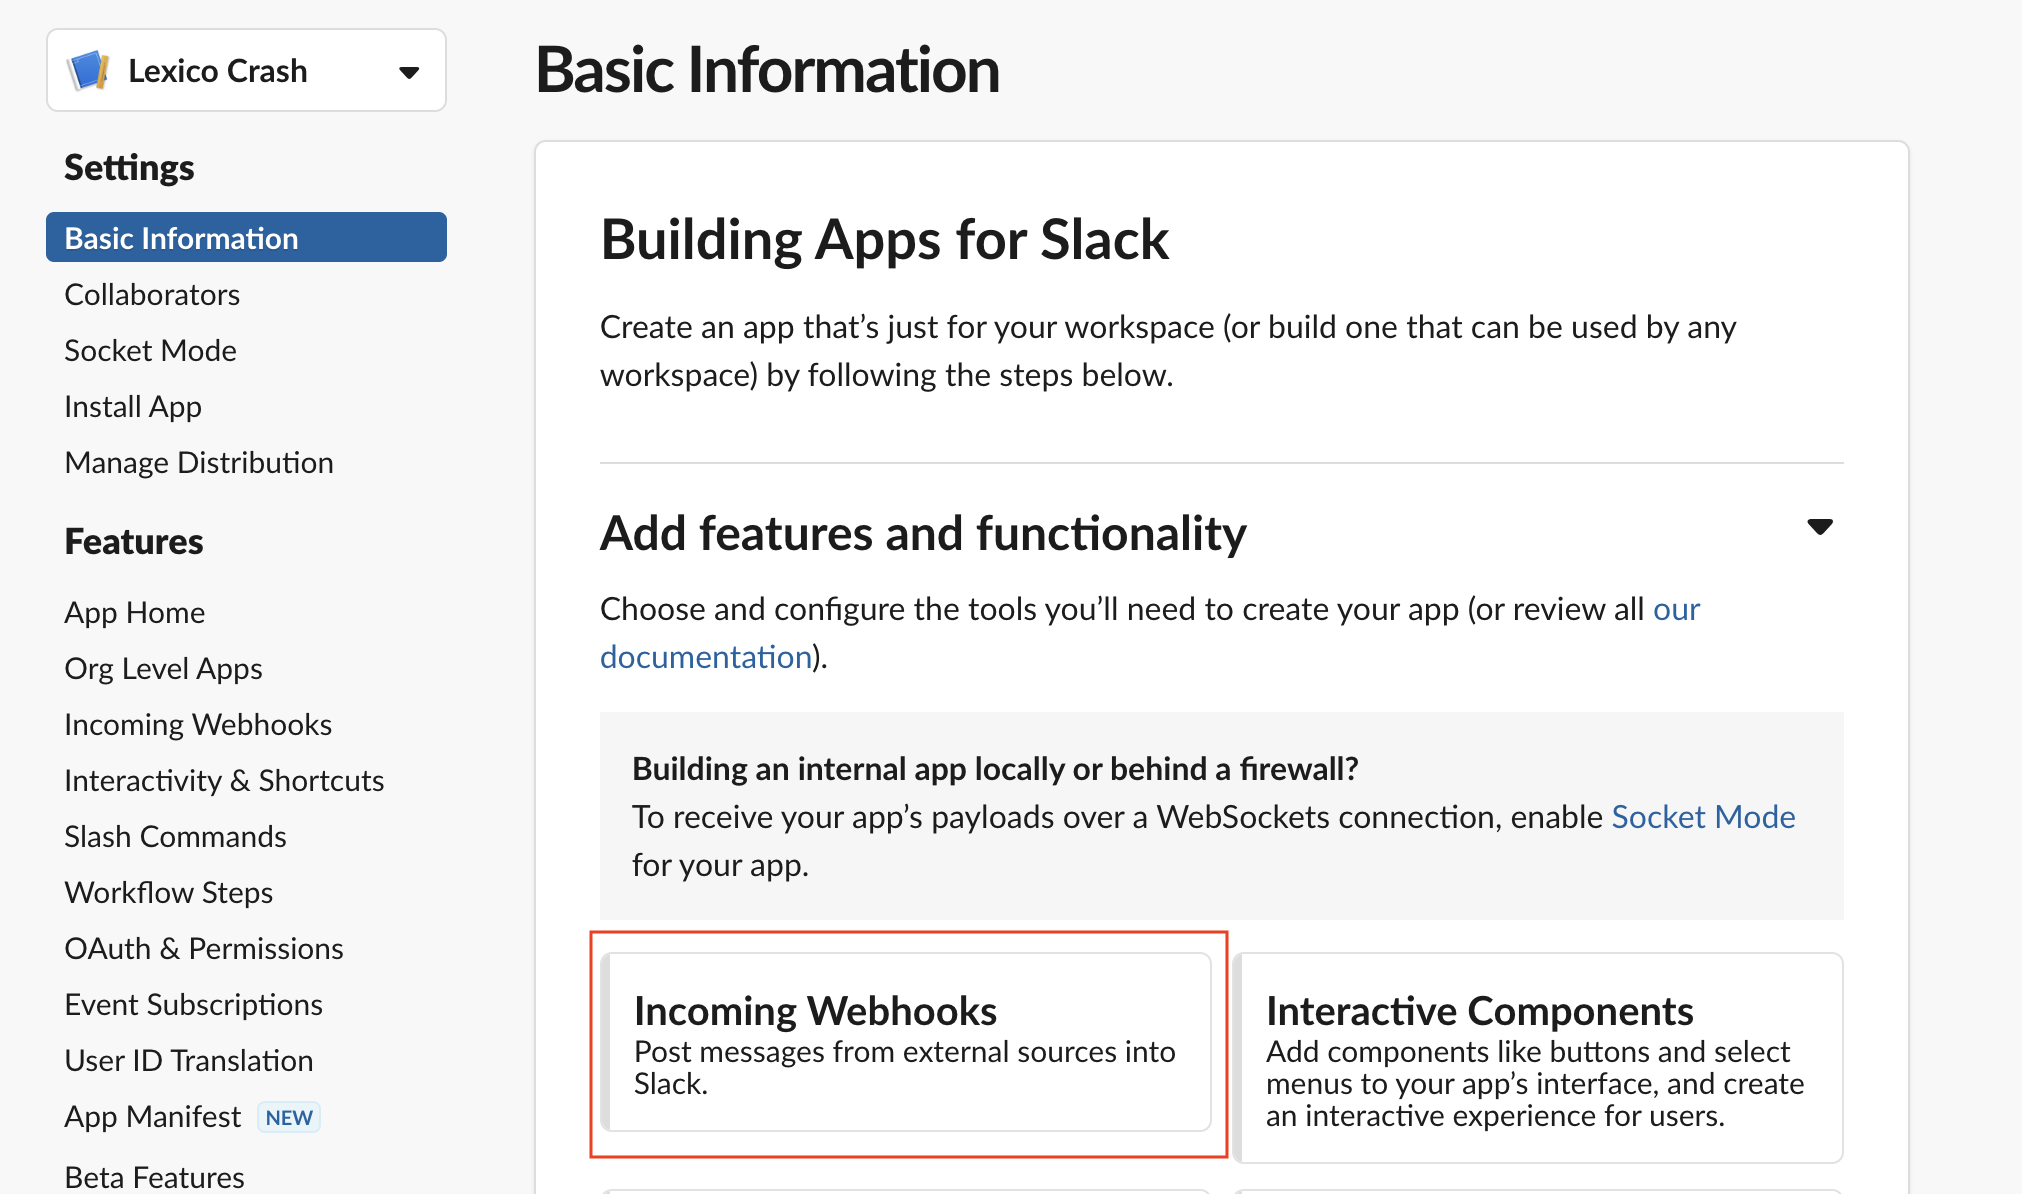Image resolution: width=2022 pixels, height=1194 pixels.
Task: Click the Interactive Components feature card
Action: click(1538, 1057)
